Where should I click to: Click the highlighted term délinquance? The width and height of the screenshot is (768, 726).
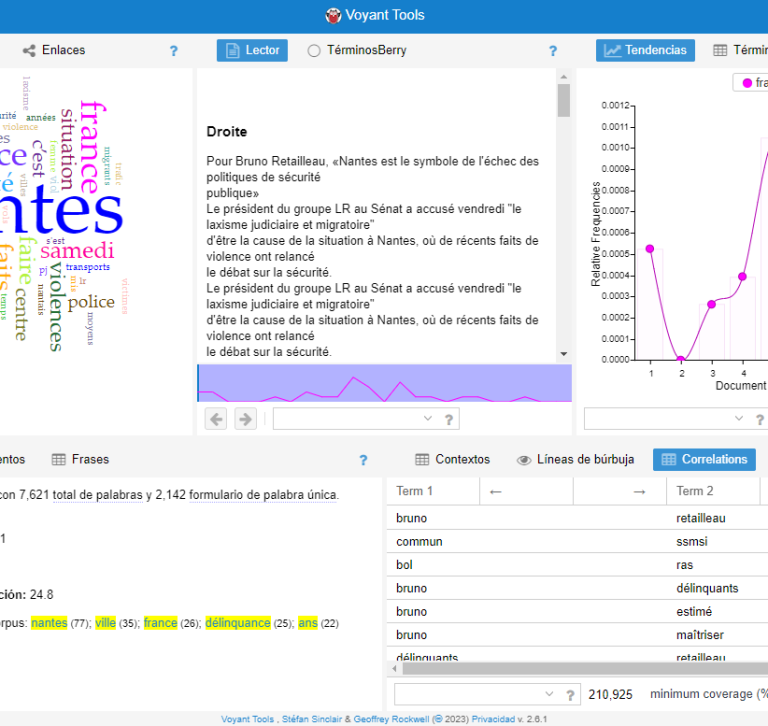237,623
